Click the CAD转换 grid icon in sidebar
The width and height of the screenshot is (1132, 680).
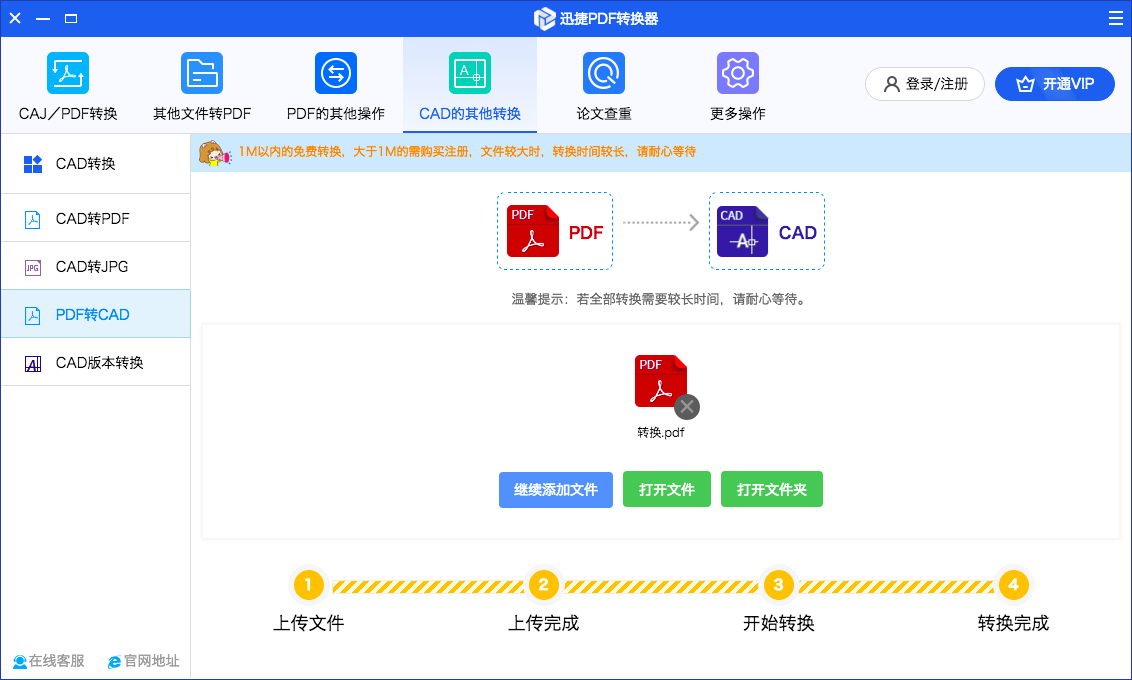(32, 164)
